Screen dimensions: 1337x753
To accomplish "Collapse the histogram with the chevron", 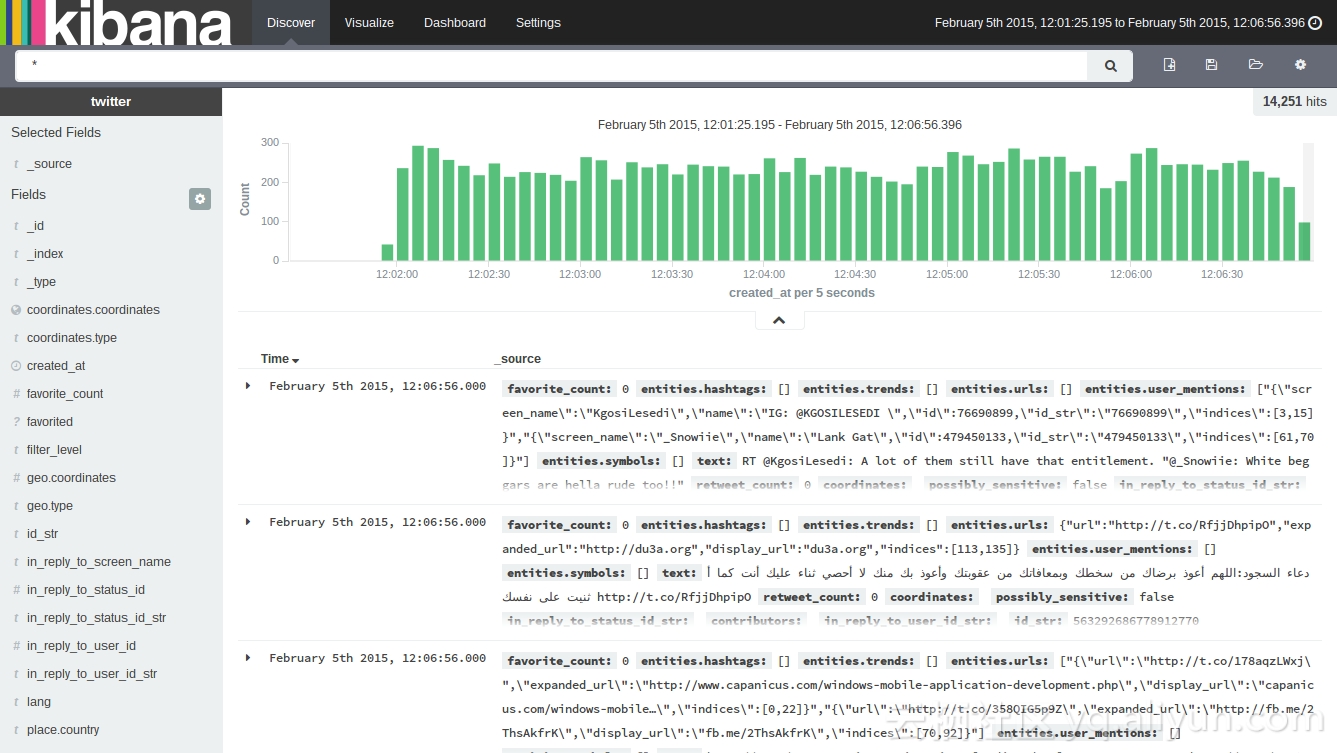I will (x=779, y=321).
